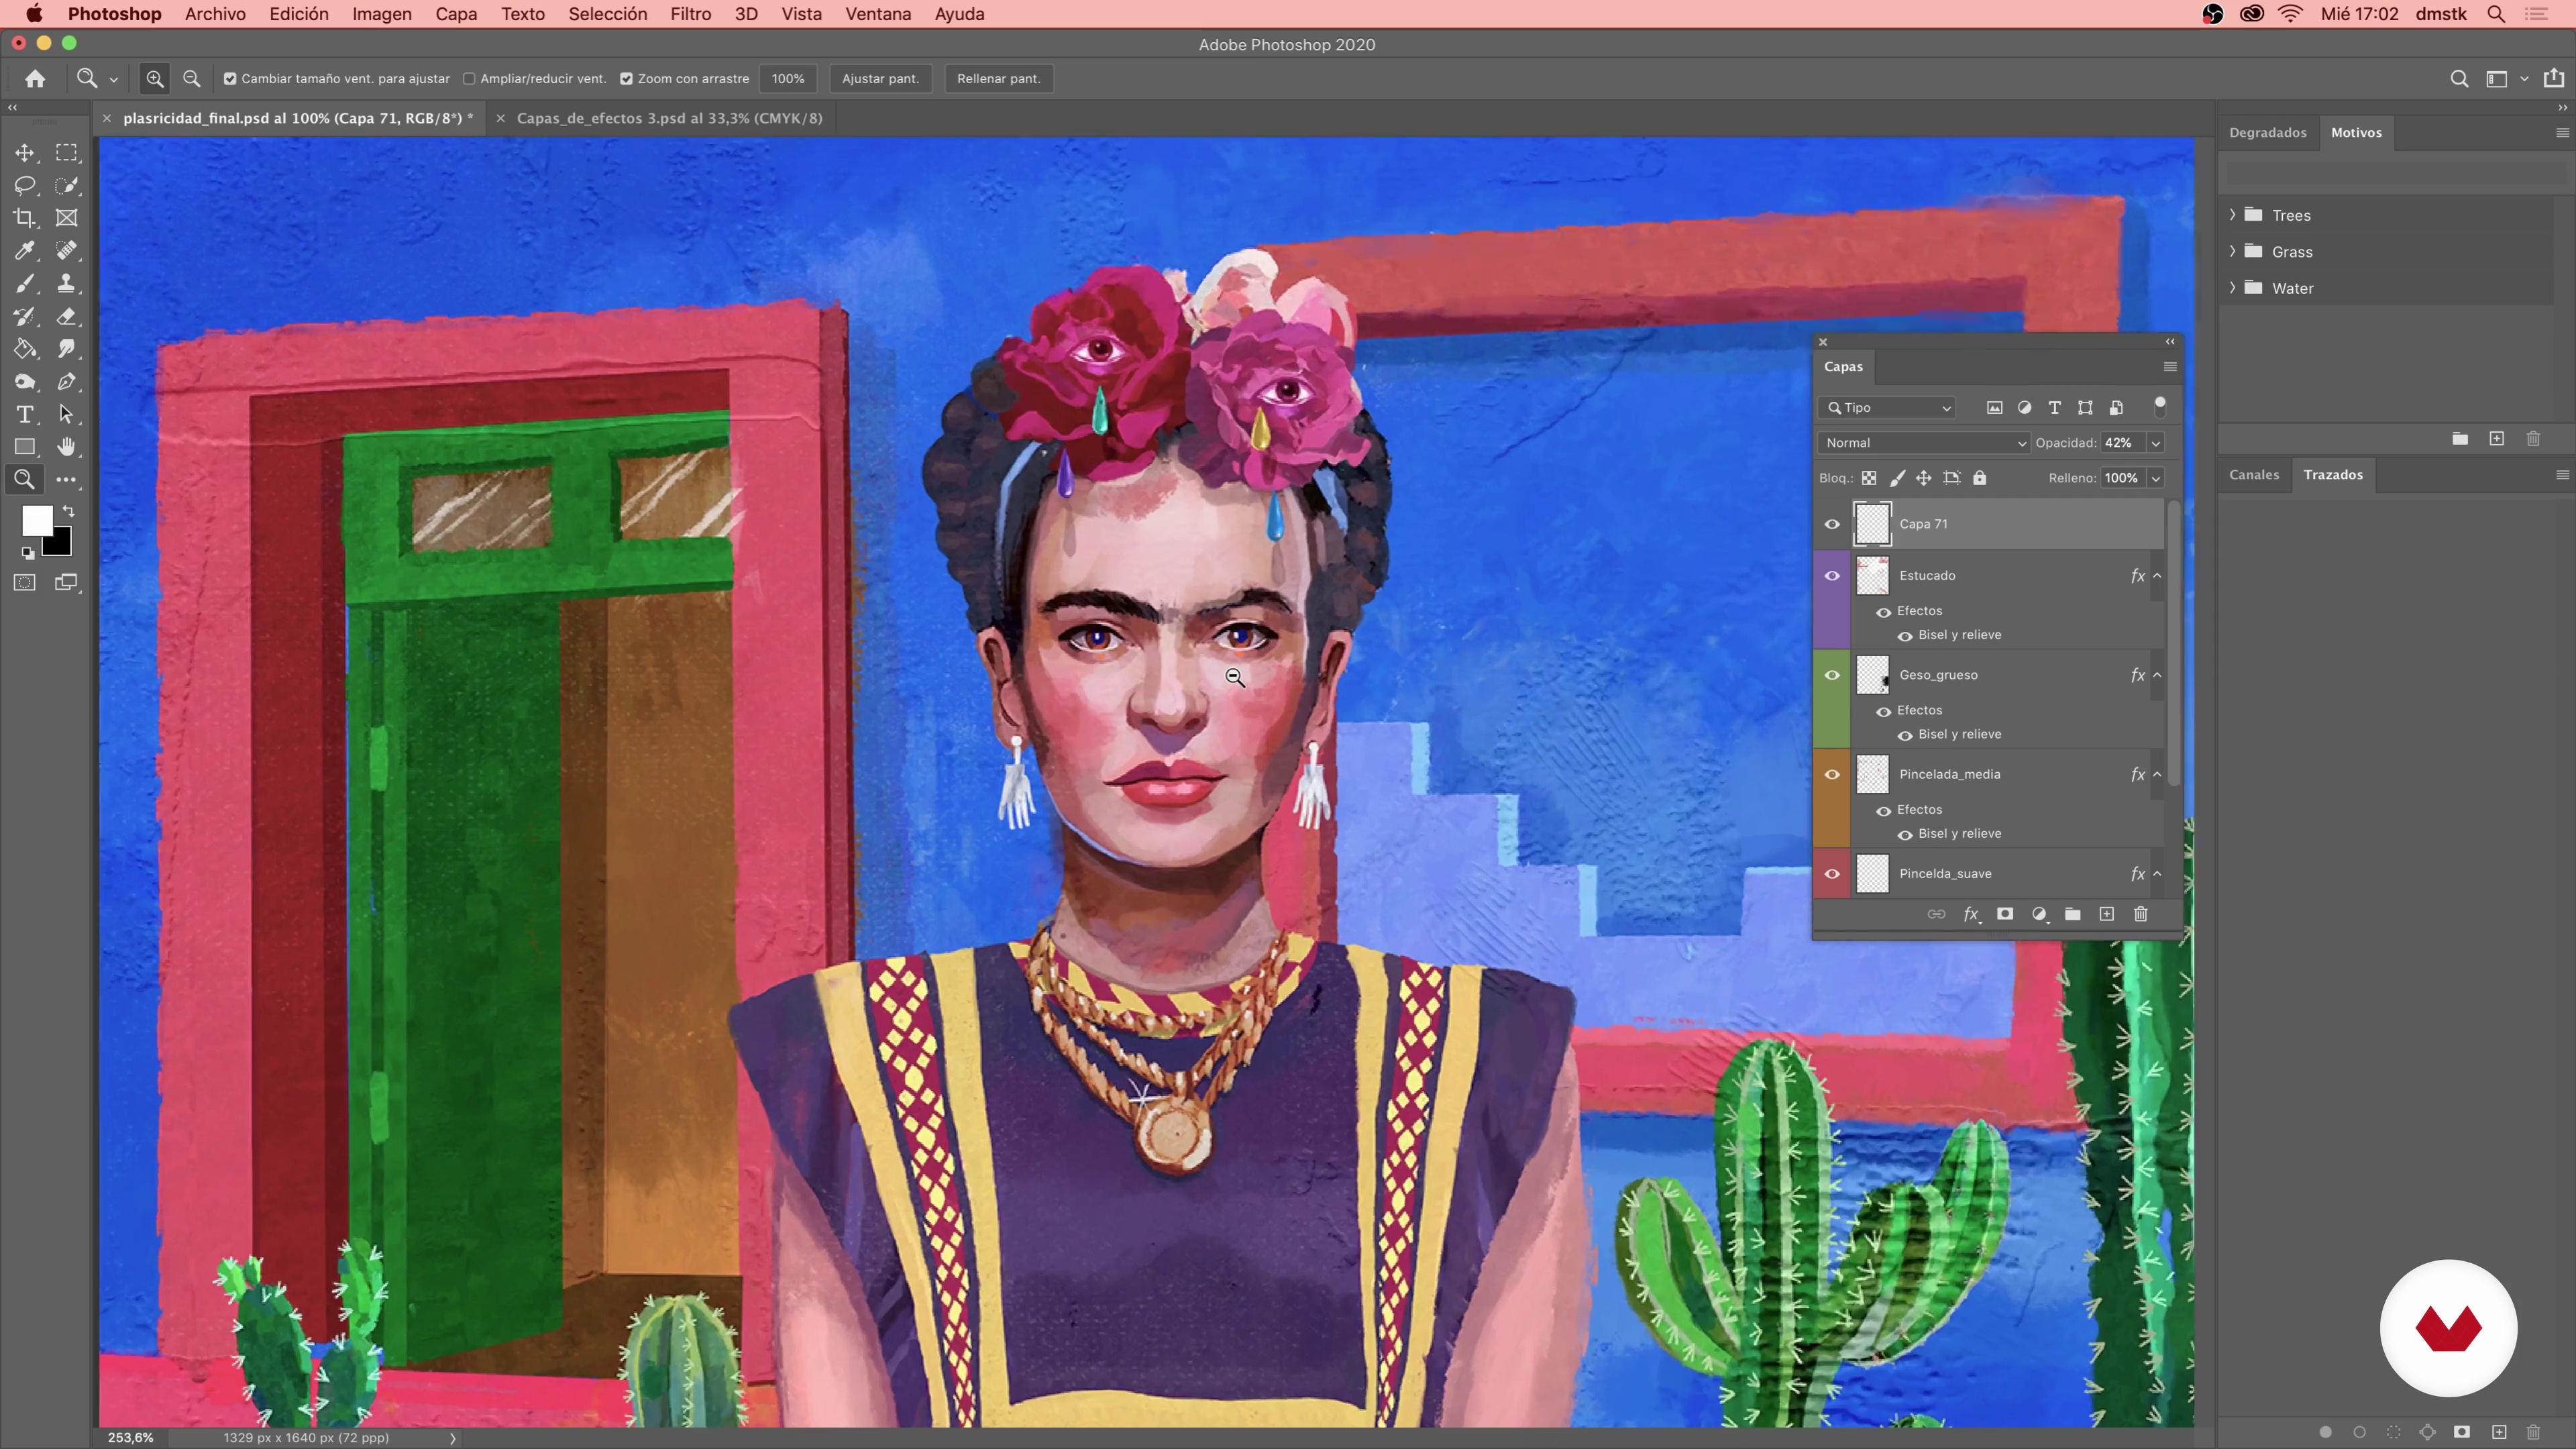Open the Tipo layer filter dropdown
This screenshot has height=1449, width=2576.
tap(1887, 408)
